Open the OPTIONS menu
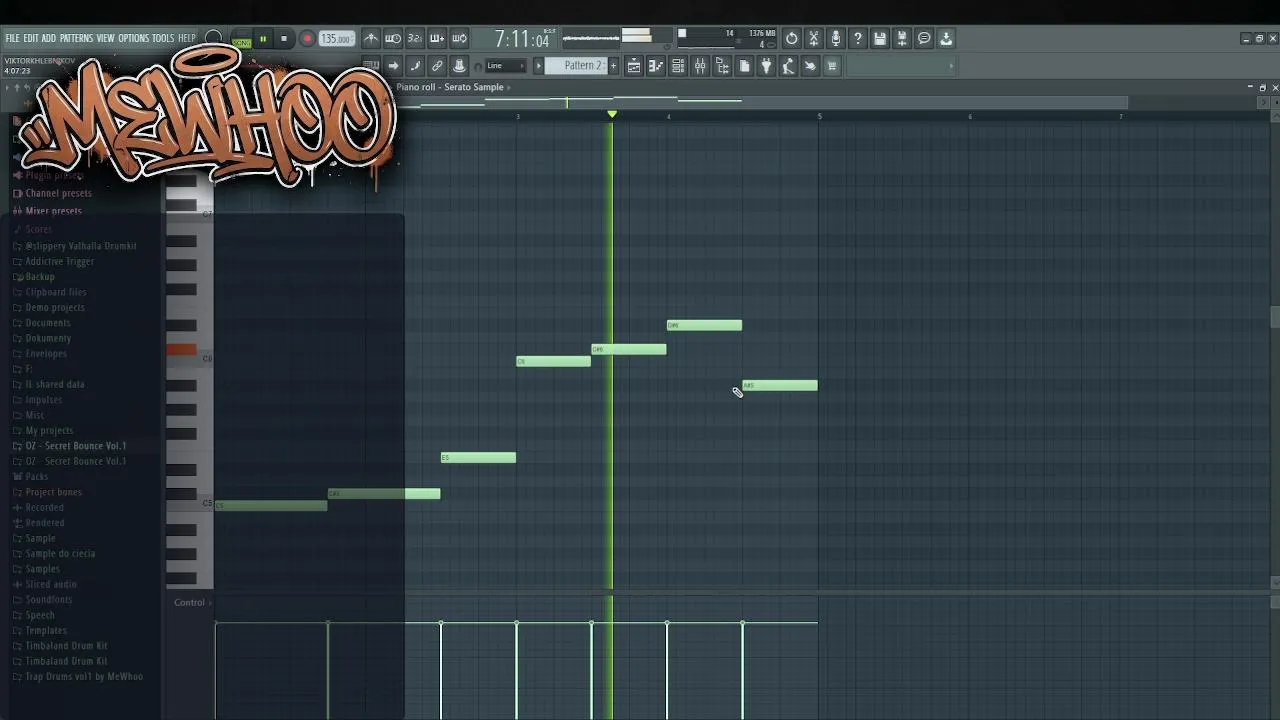1280x720 pixels. [133, 39]
